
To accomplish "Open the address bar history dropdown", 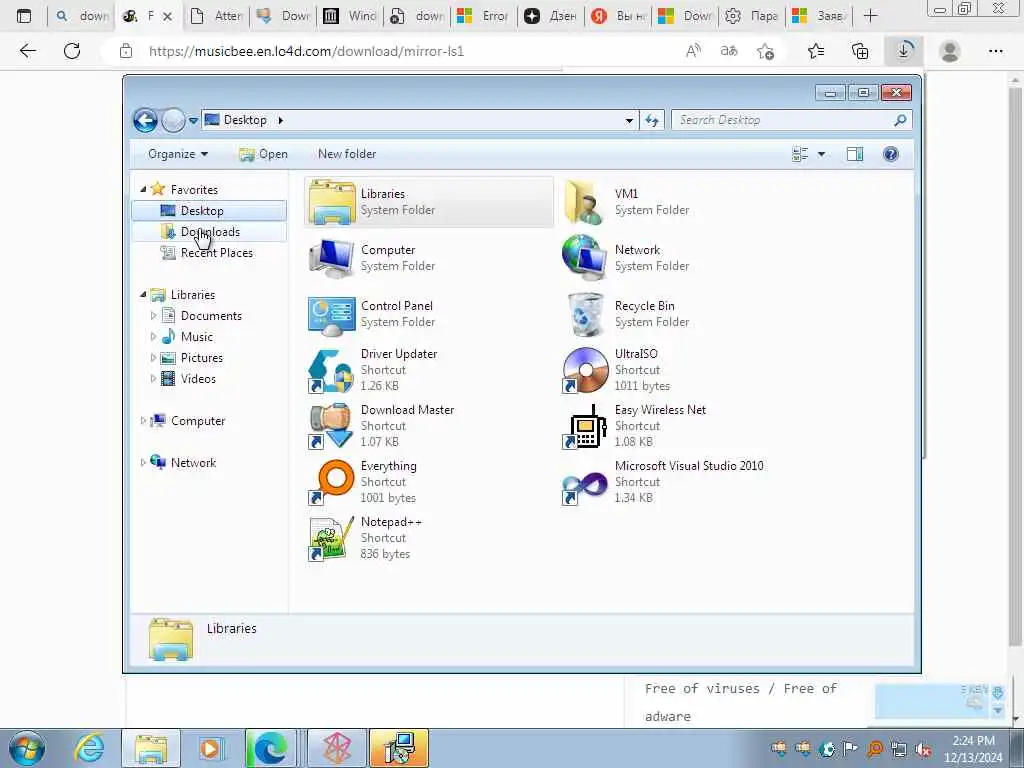I will point(629,120).
